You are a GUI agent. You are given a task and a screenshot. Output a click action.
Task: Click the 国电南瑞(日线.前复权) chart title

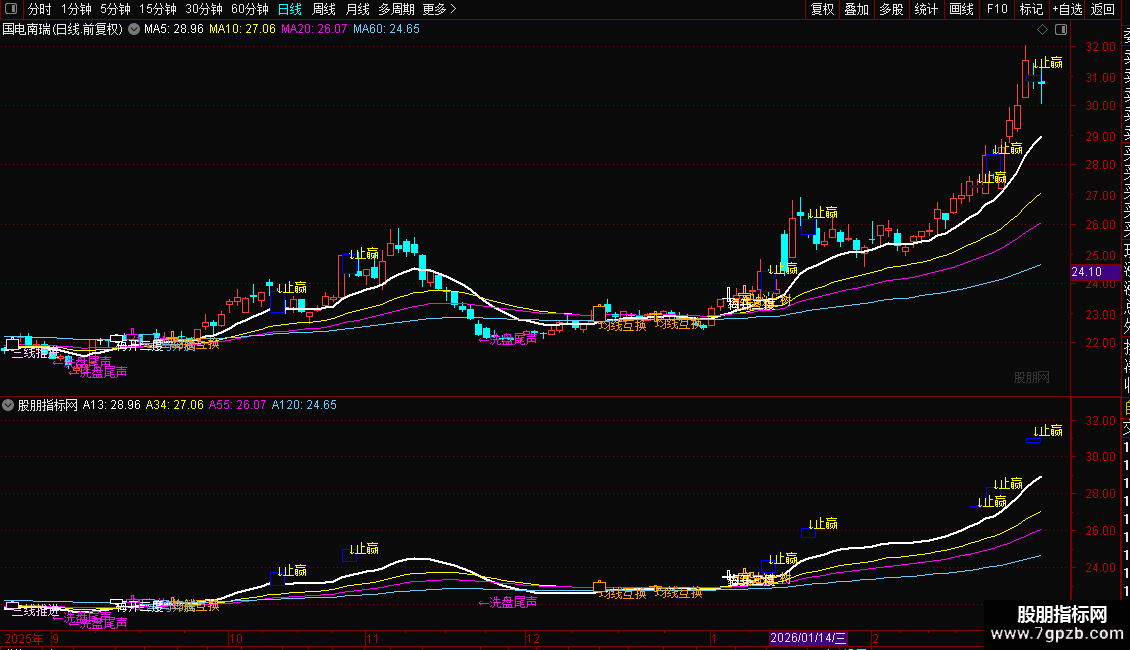click(63, 30)
